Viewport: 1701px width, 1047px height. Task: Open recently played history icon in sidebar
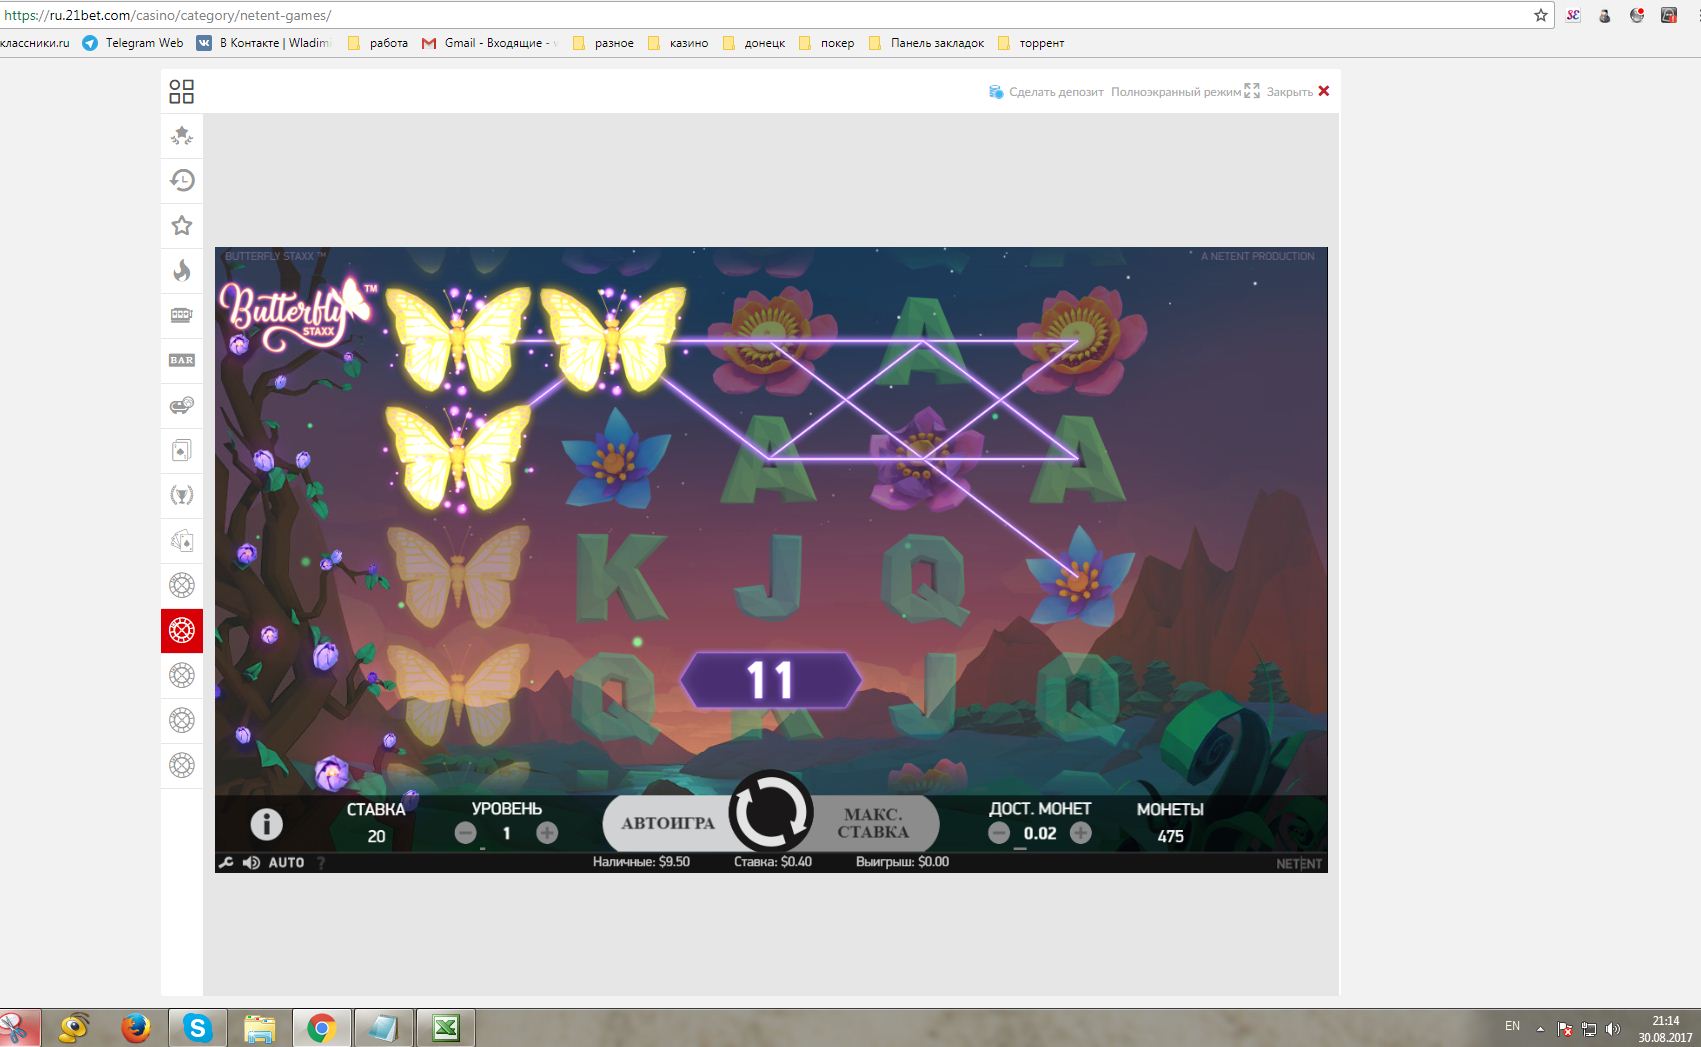(182, 180)
